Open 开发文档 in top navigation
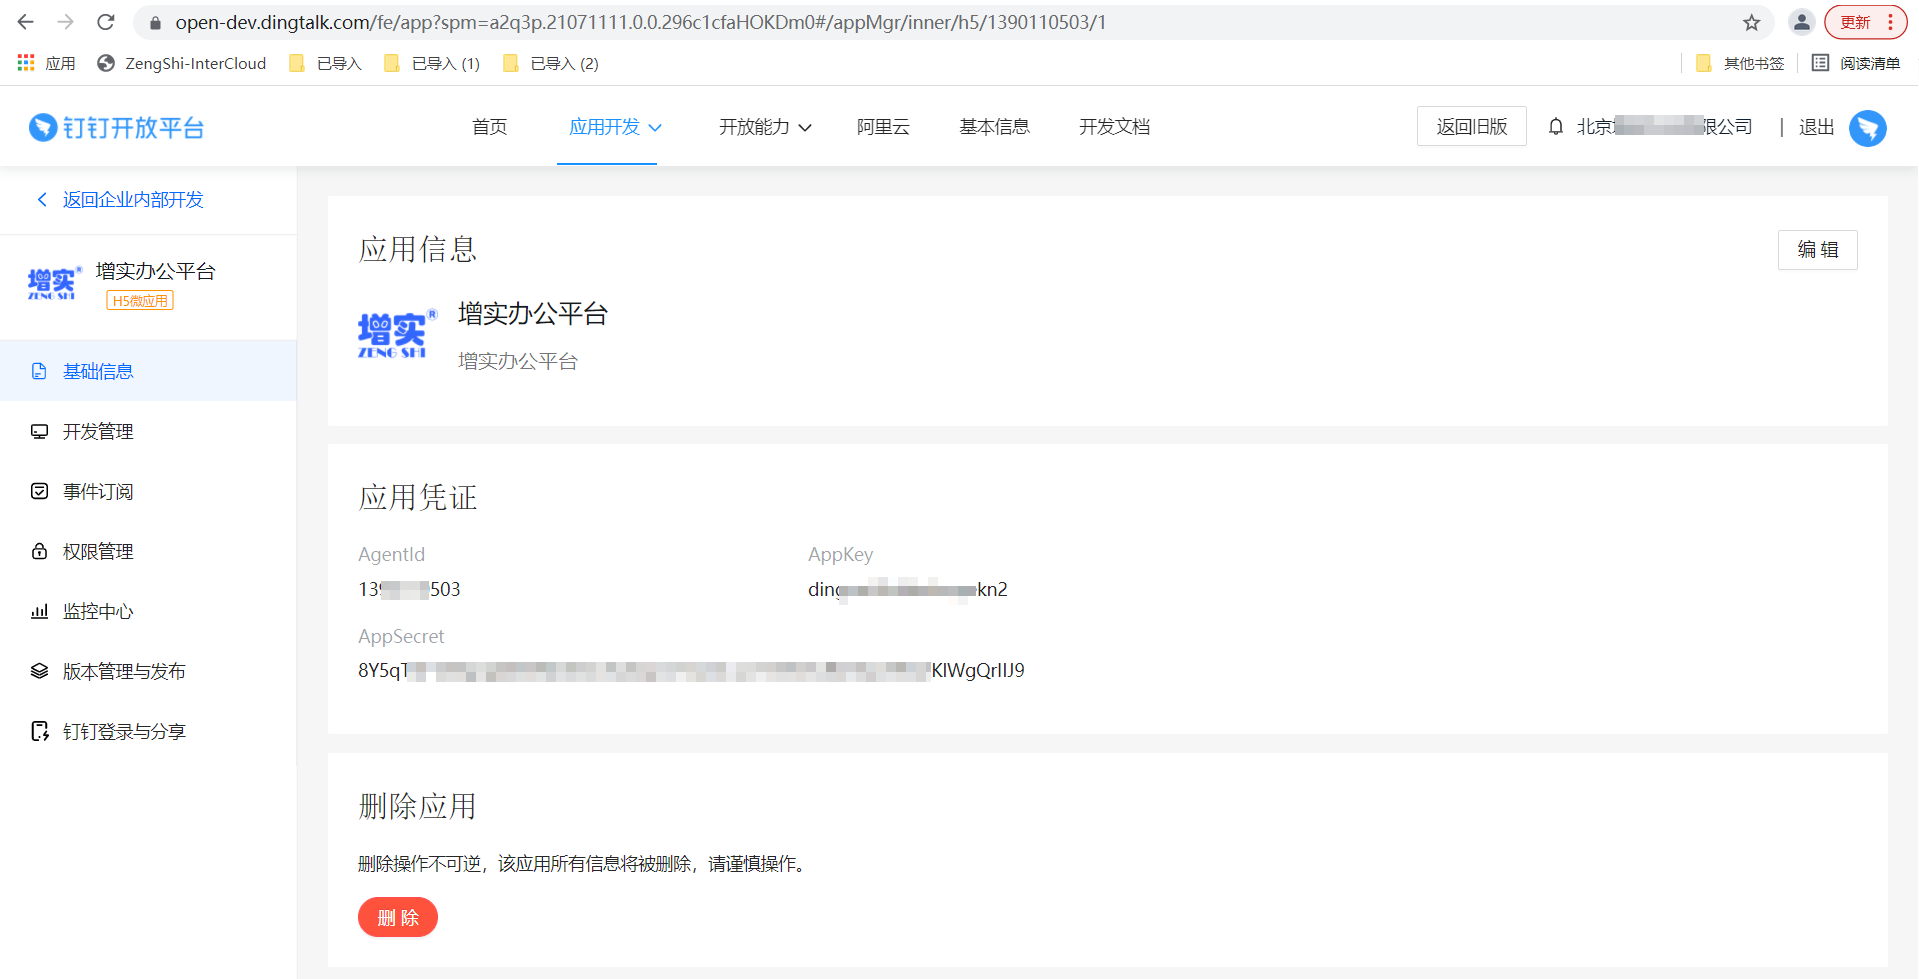1919x979 pixels. pos(1114,127)
